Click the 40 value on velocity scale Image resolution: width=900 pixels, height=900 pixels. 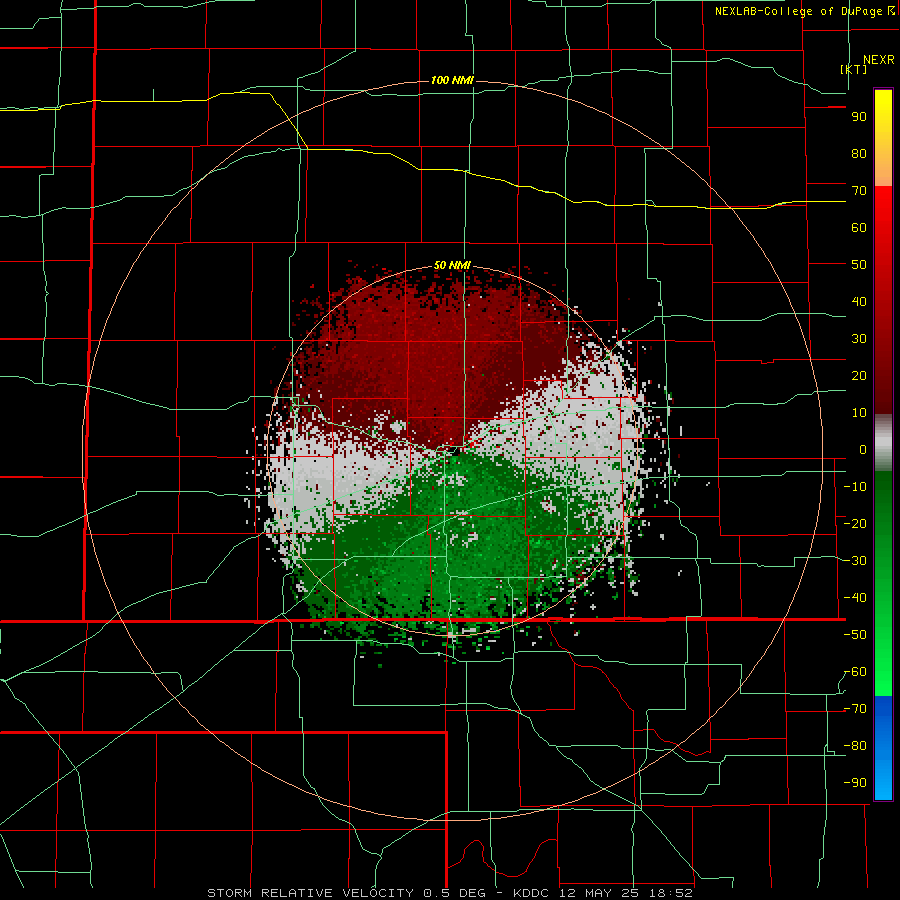pos(859,301)
